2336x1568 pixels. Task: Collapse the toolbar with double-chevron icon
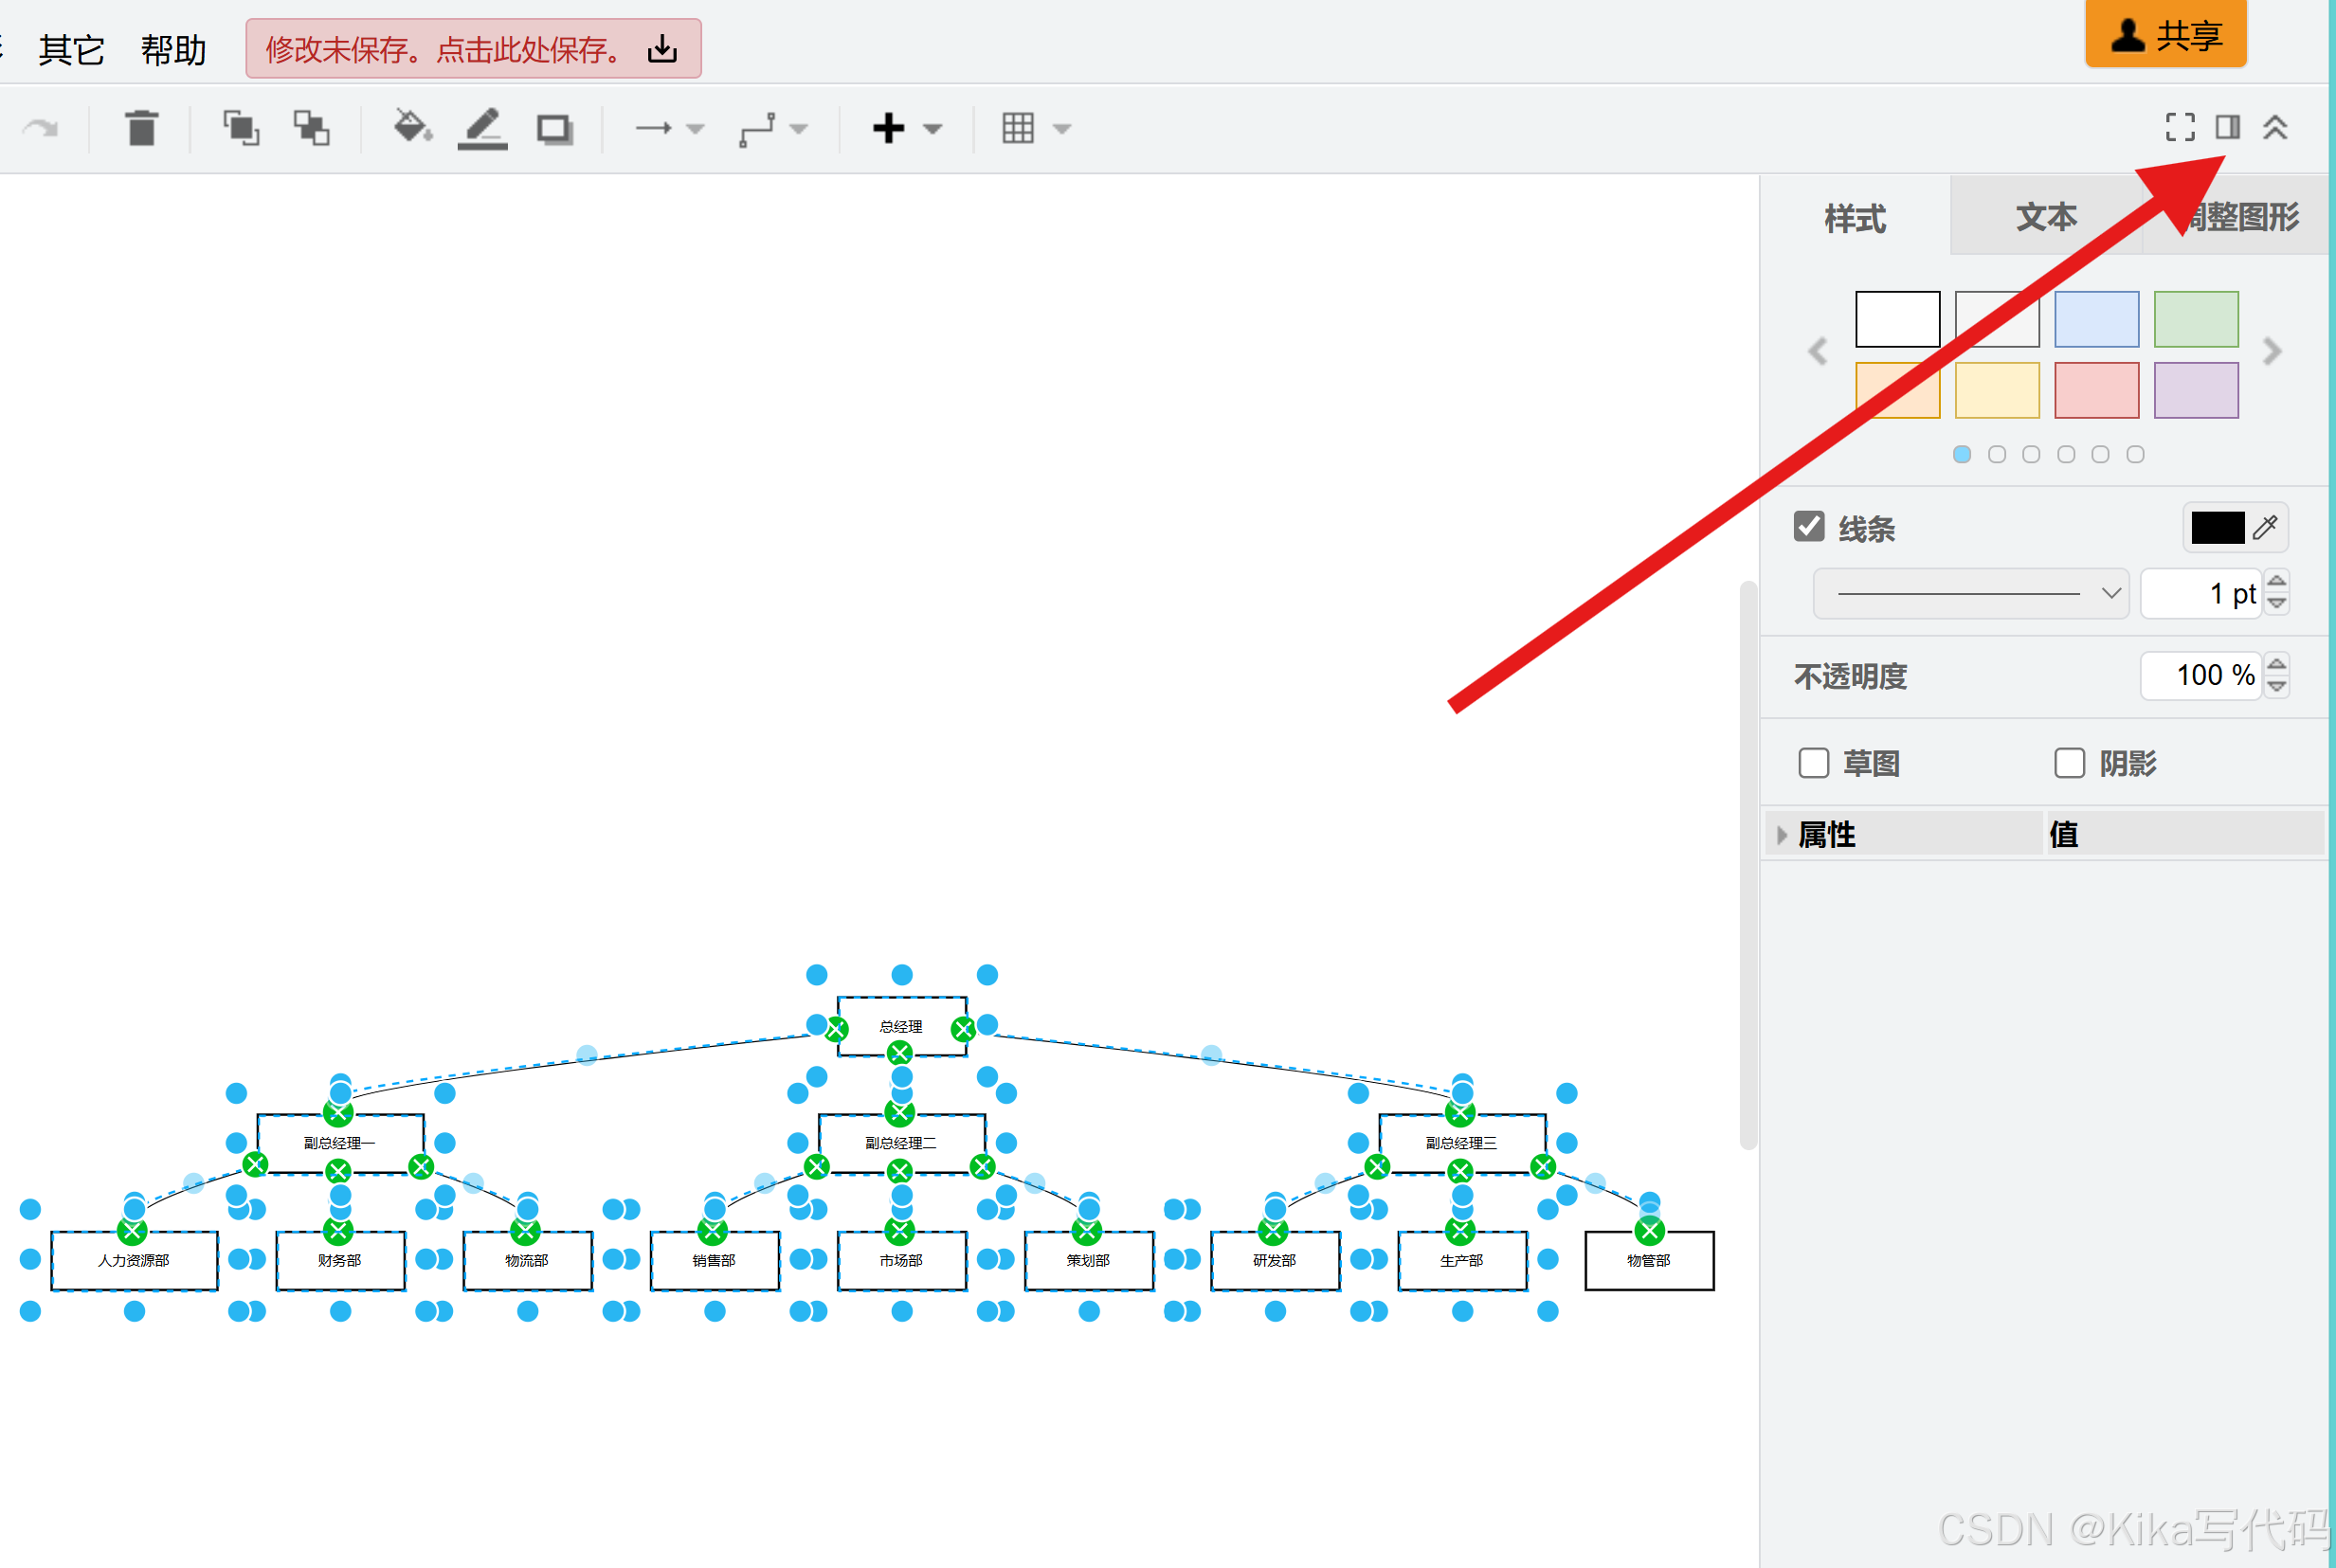click(x=2275, y=127)
